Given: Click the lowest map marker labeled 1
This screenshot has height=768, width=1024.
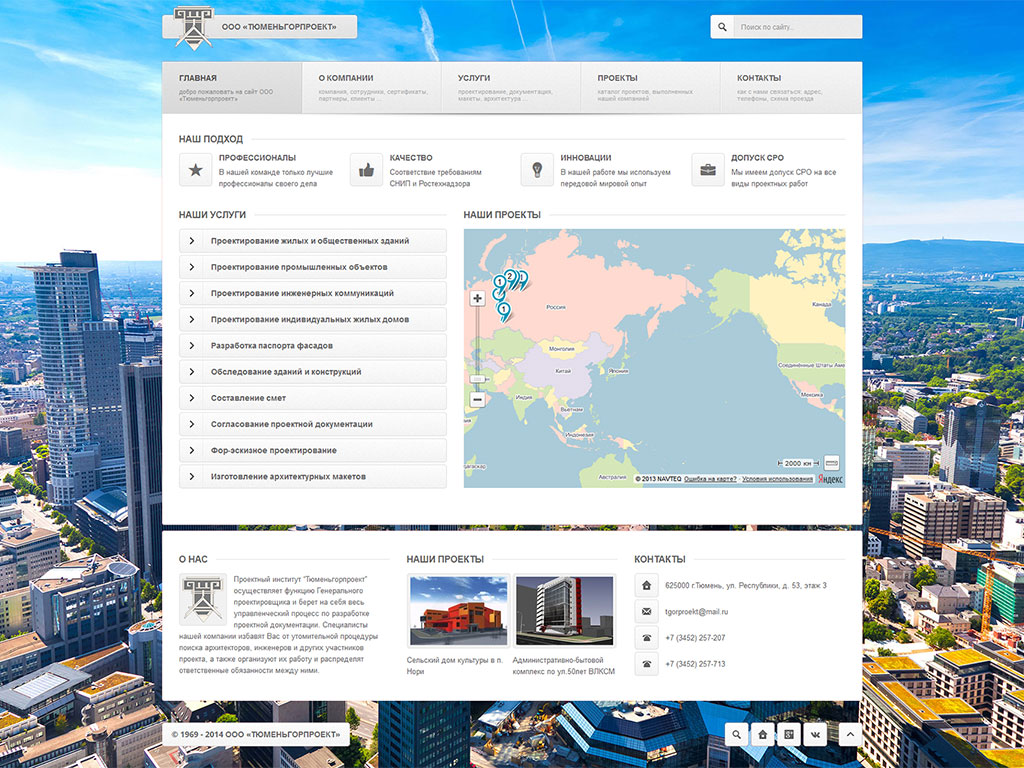Looking at the screenshot, I should pos(504,312).
